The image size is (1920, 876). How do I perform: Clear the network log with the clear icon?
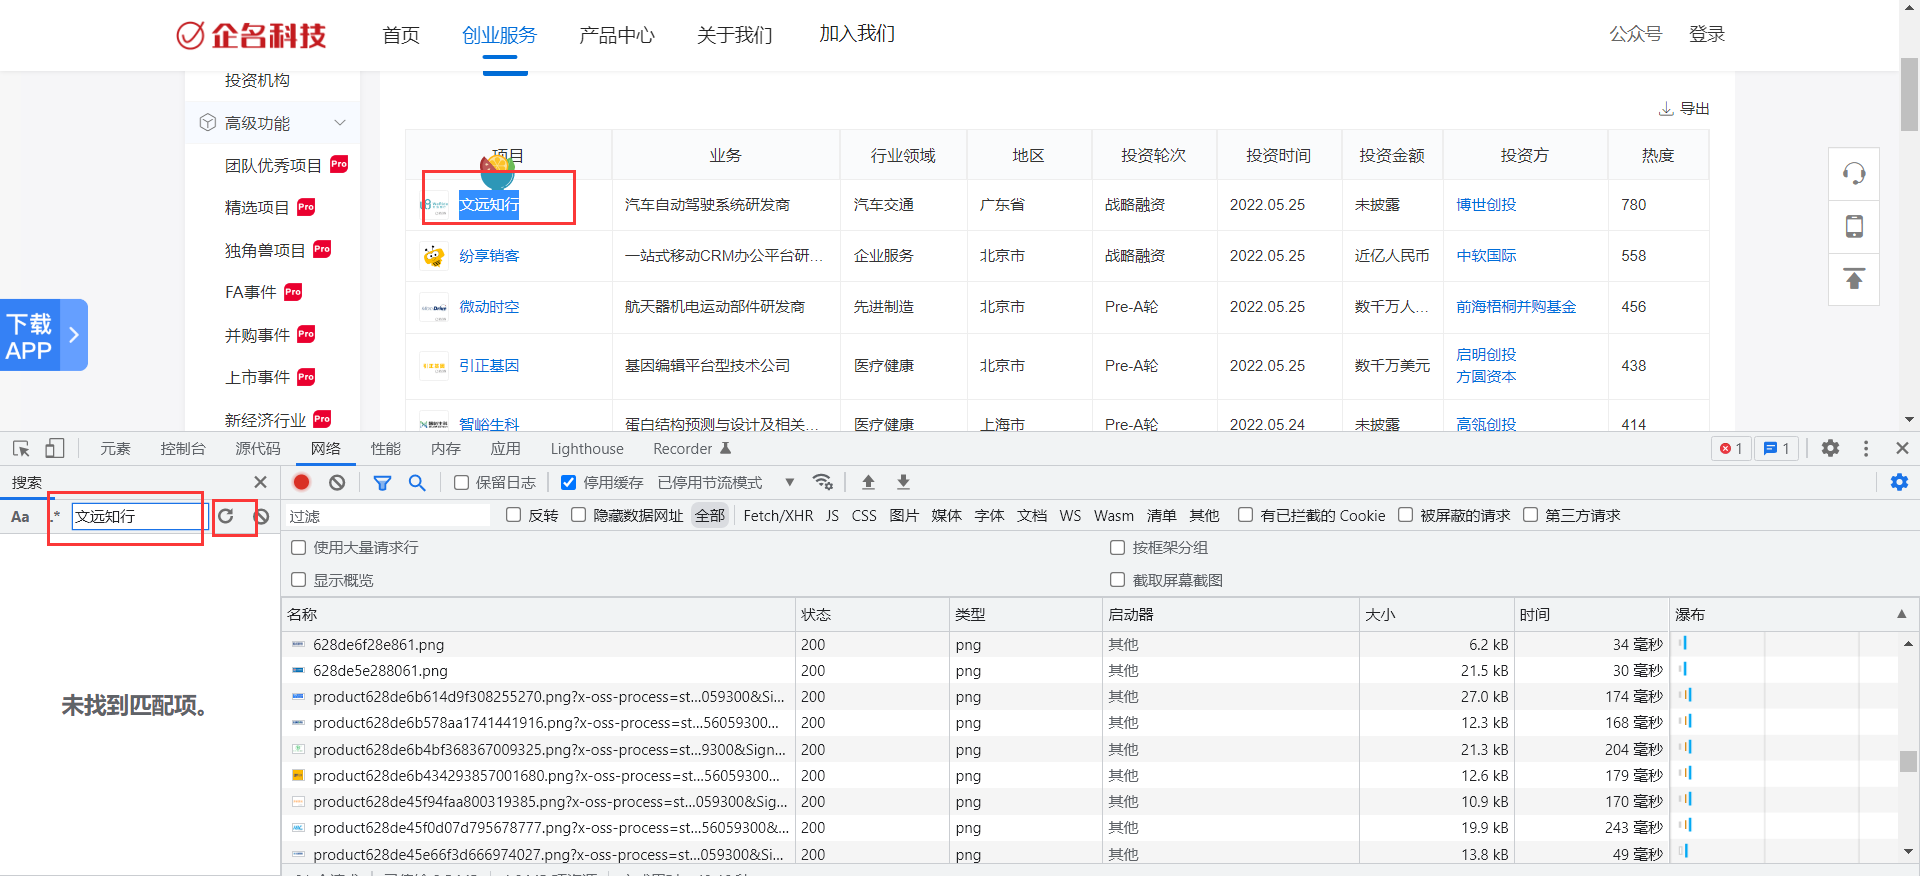coord(337,482)
